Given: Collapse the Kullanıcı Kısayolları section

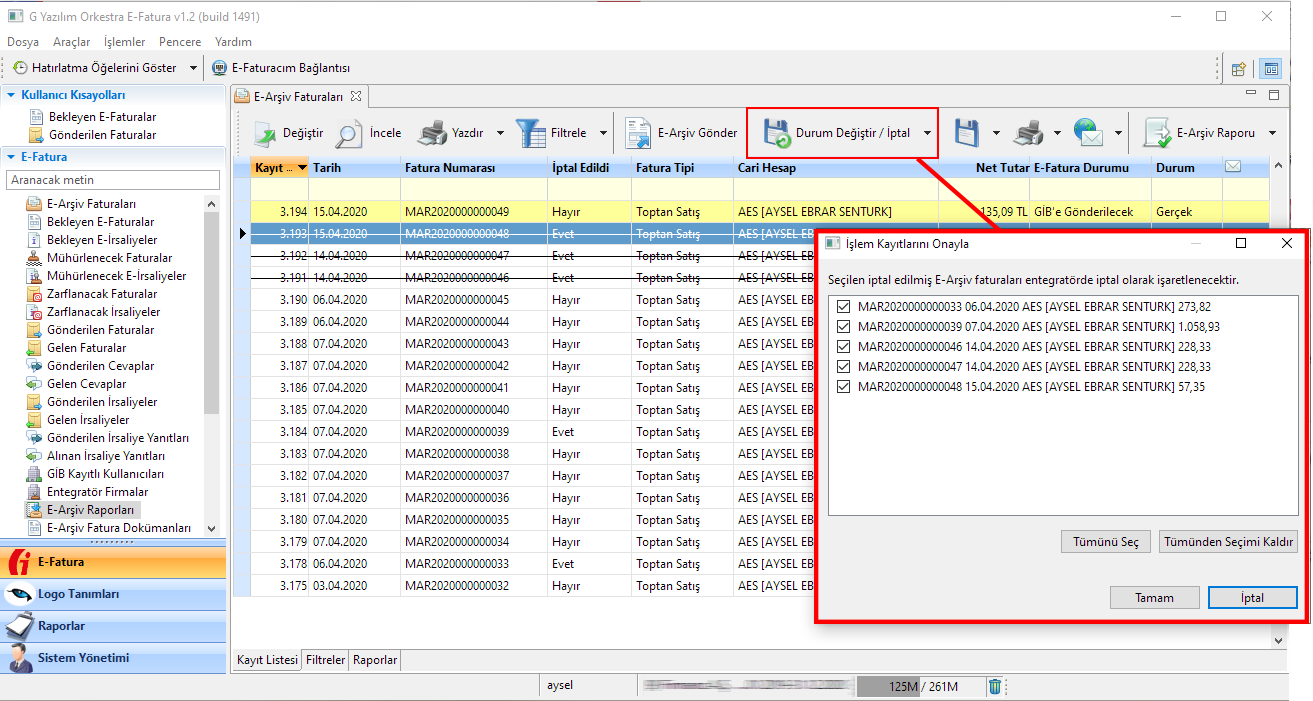Looking at the screenshot, I should click(x=11, y=95).
